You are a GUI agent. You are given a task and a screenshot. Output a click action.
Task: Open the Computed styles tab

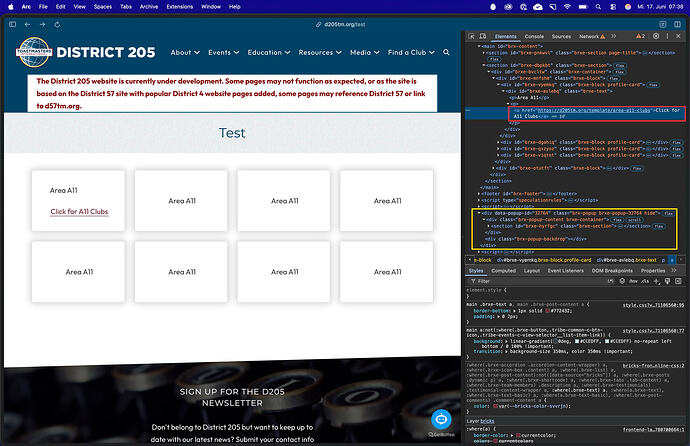point(503,271)
